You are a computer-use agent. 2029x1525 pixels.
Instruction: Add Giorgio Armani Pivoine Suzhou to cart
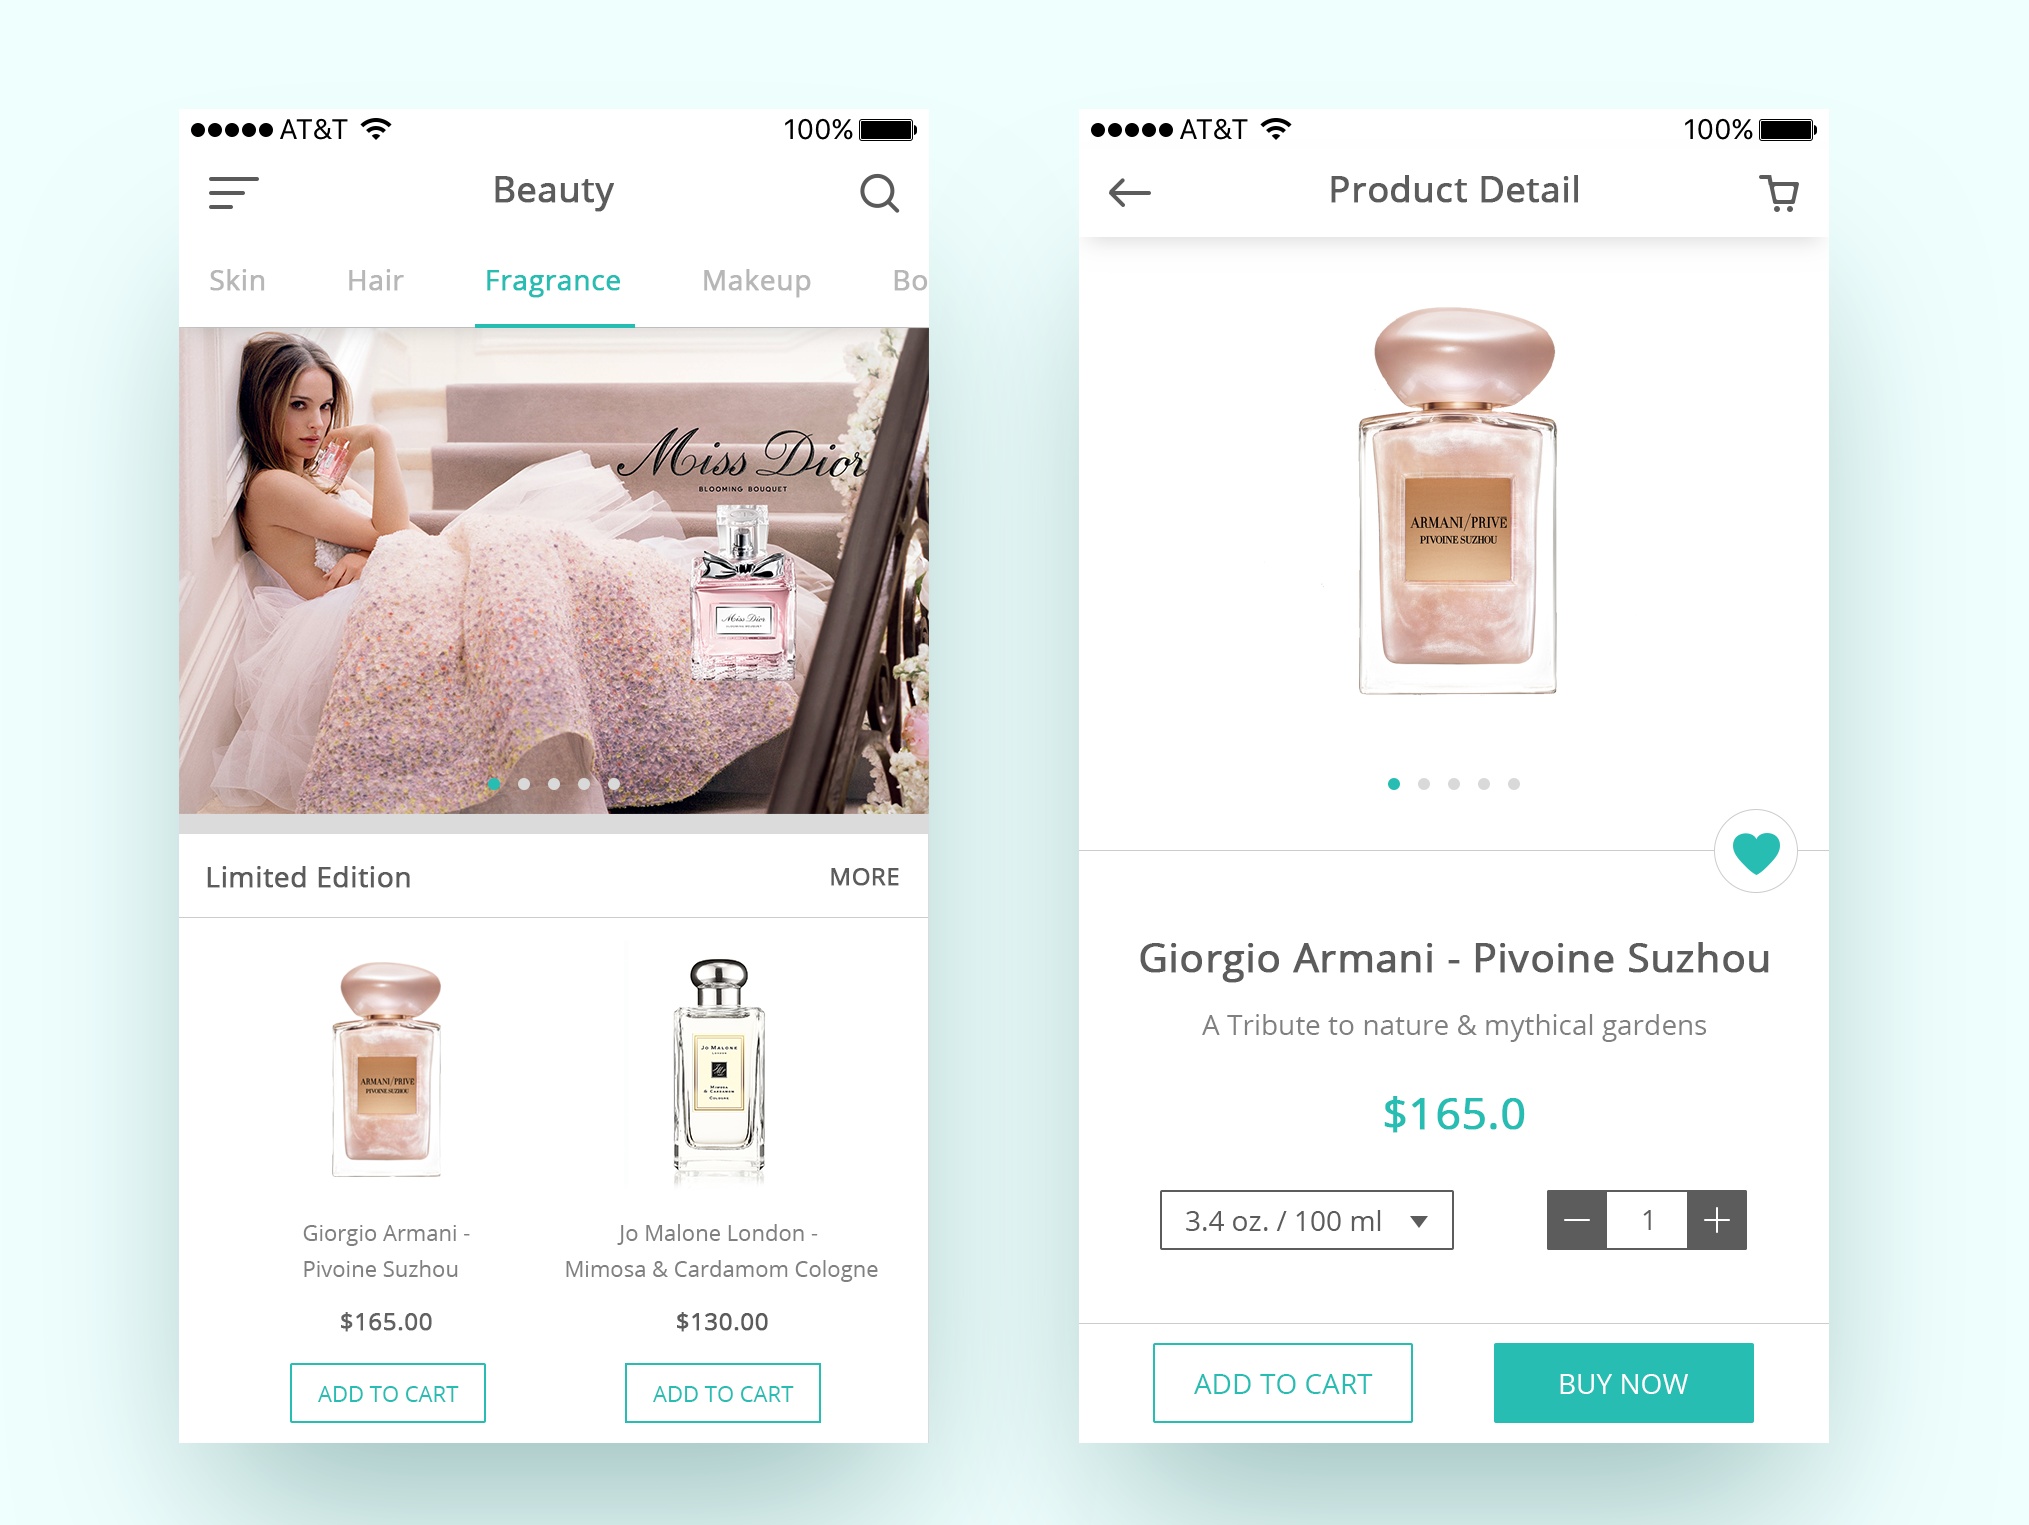pyautogui.click(x=388, y=1393)
